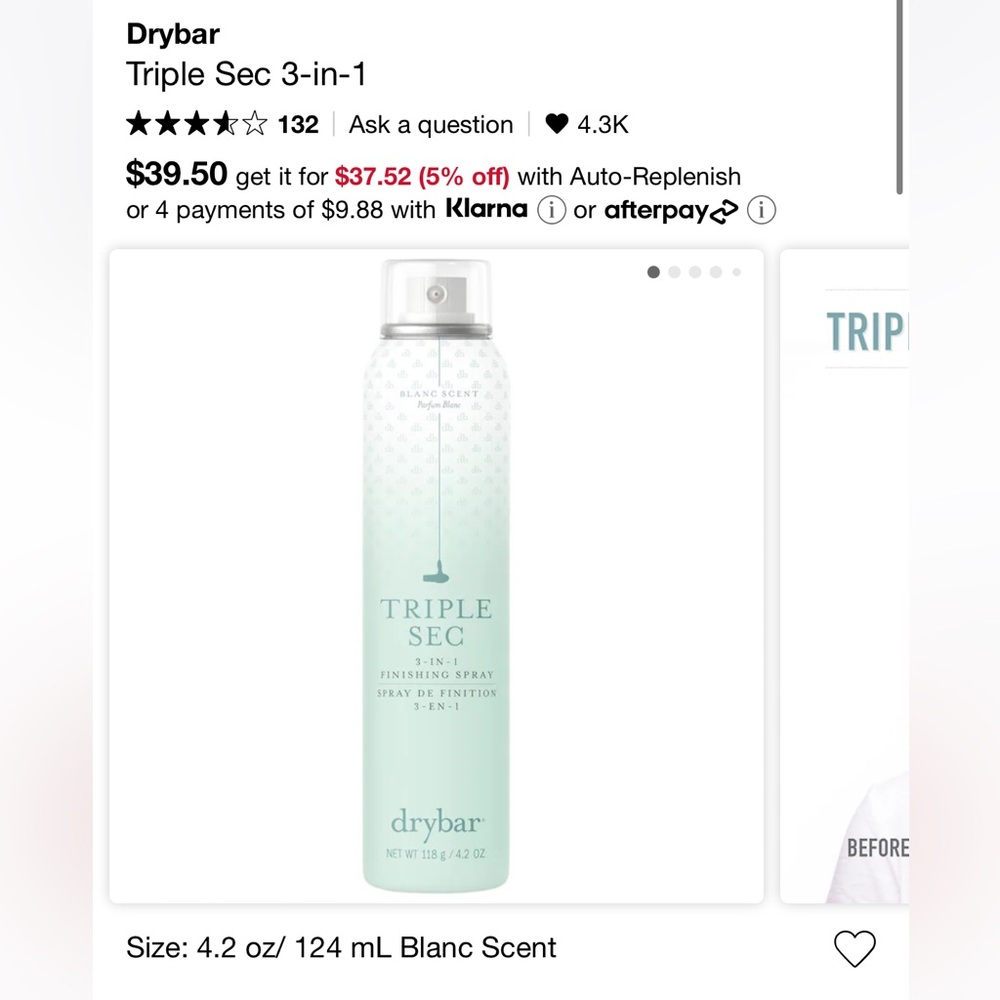The image size is (1000, 1000).
Task: Click the third carousel dot
Action: tap(694, 271)
